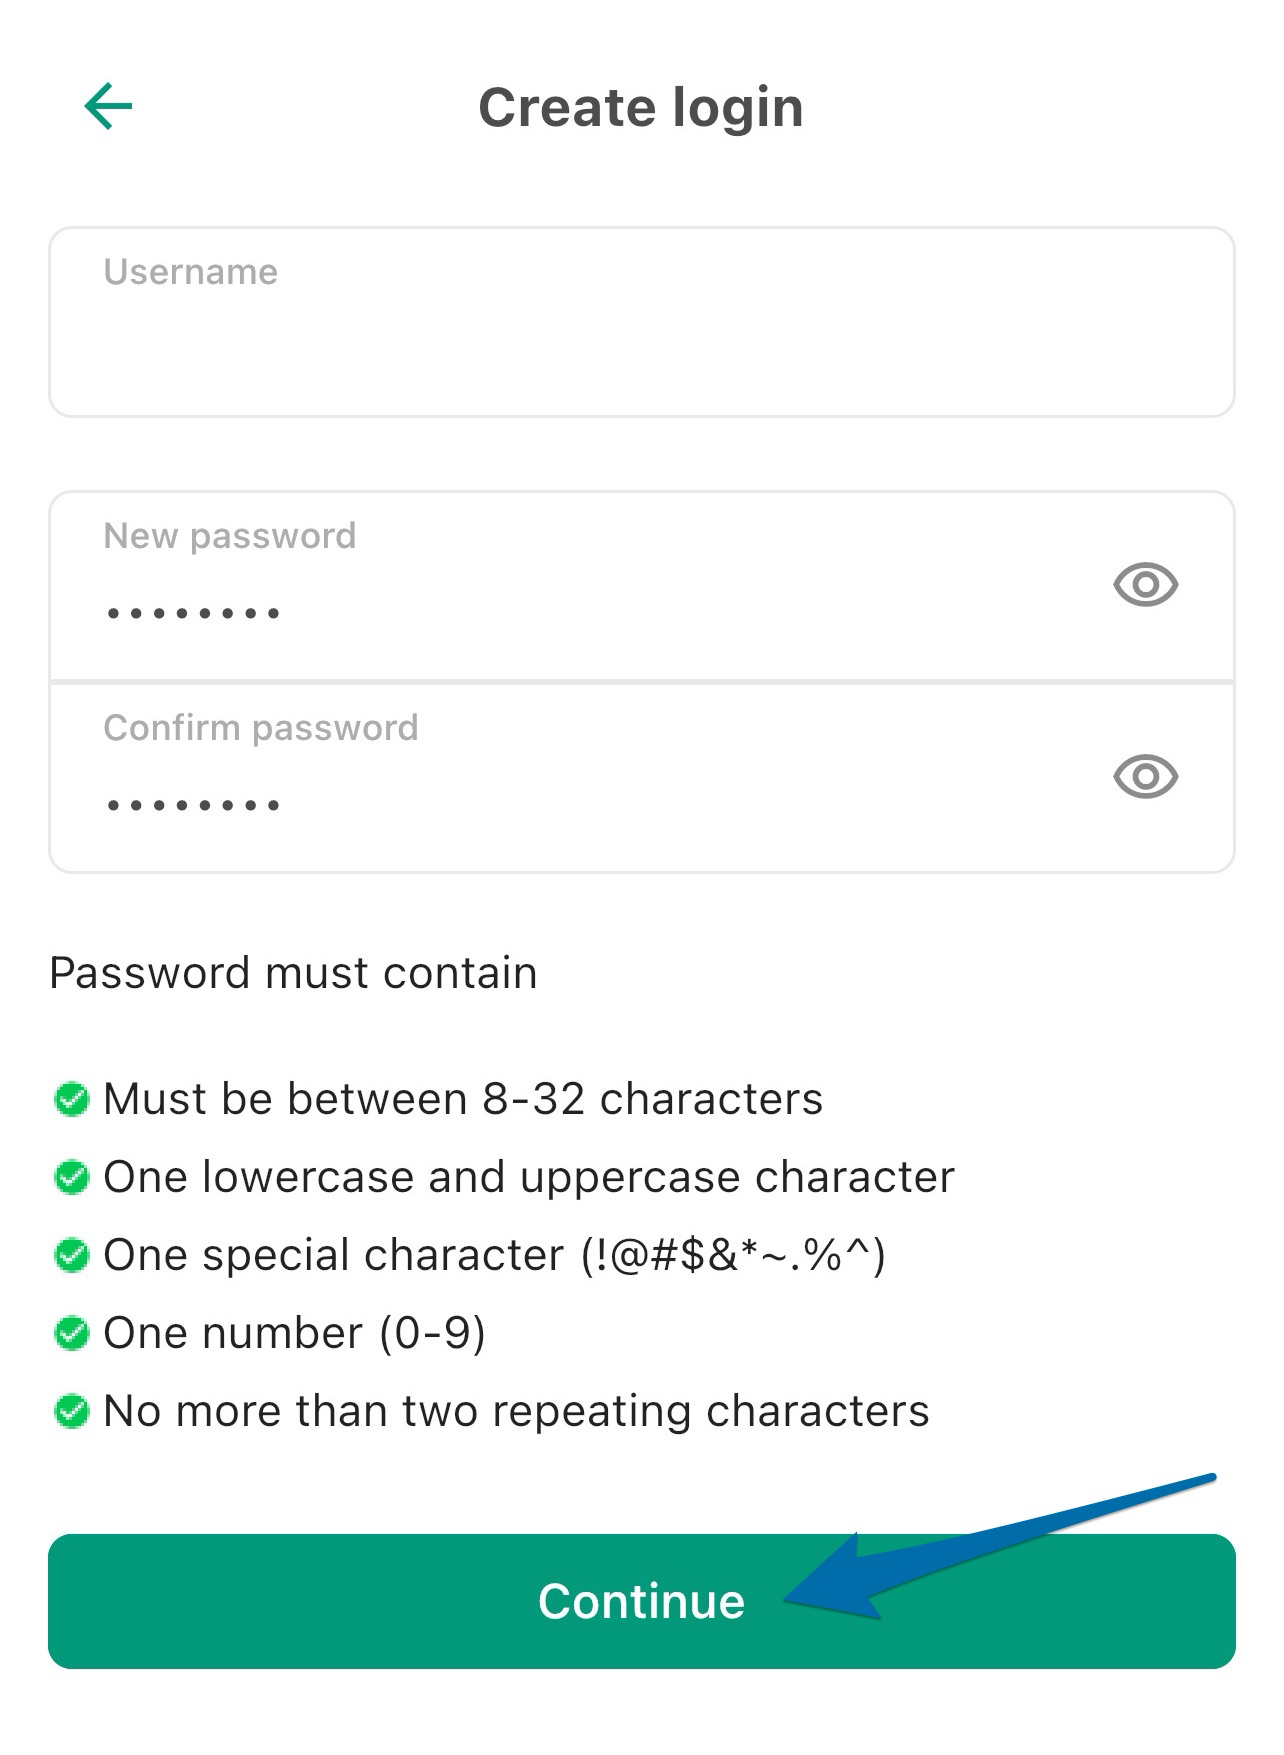Viewport: 1284px width, 1755px height.
Task: Select 'Must be between 8-32 characters' text
Action: point(463,1099)
